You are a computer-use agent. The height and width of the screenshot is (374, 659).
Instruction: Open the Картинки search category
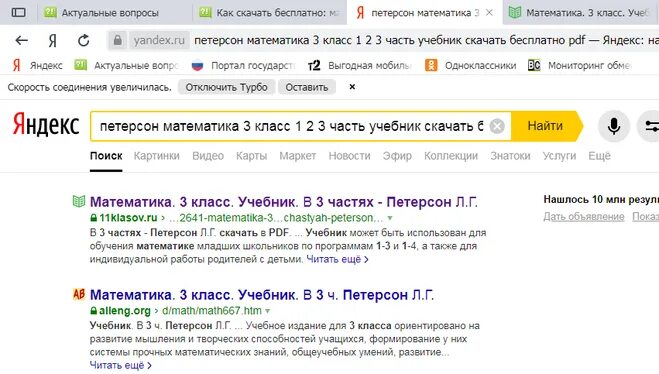(x=156, y=156)
